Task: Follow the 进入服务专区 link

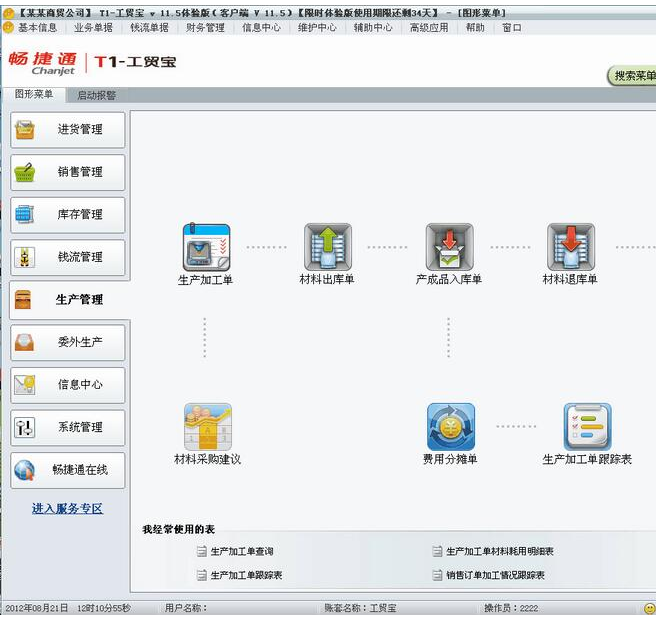Action: tap(68, 508)
